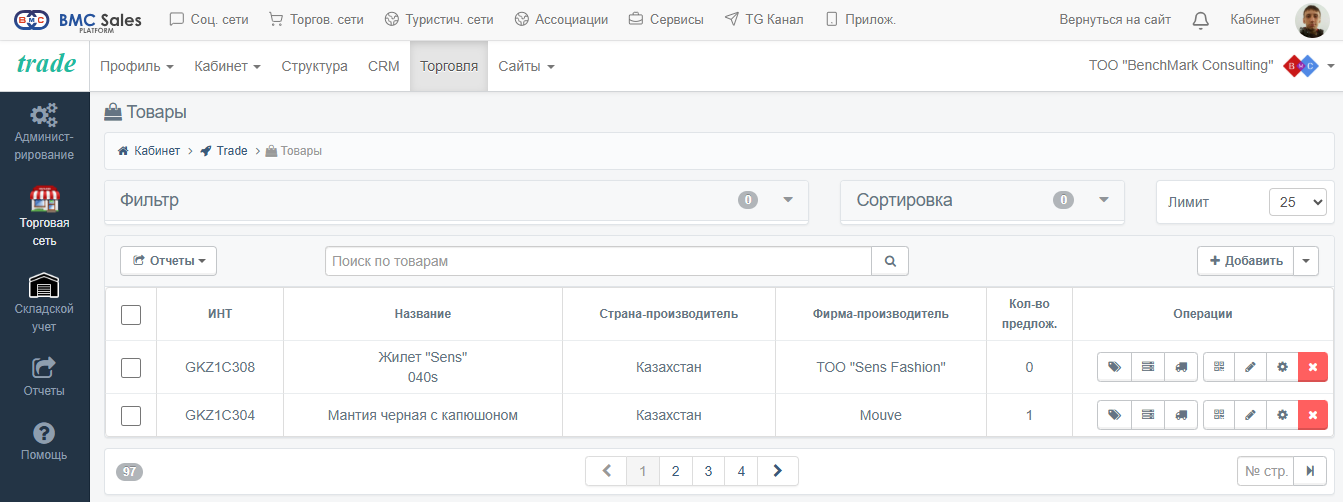
Task: Open Отчеты in the left sidebar
Action: 44,377
